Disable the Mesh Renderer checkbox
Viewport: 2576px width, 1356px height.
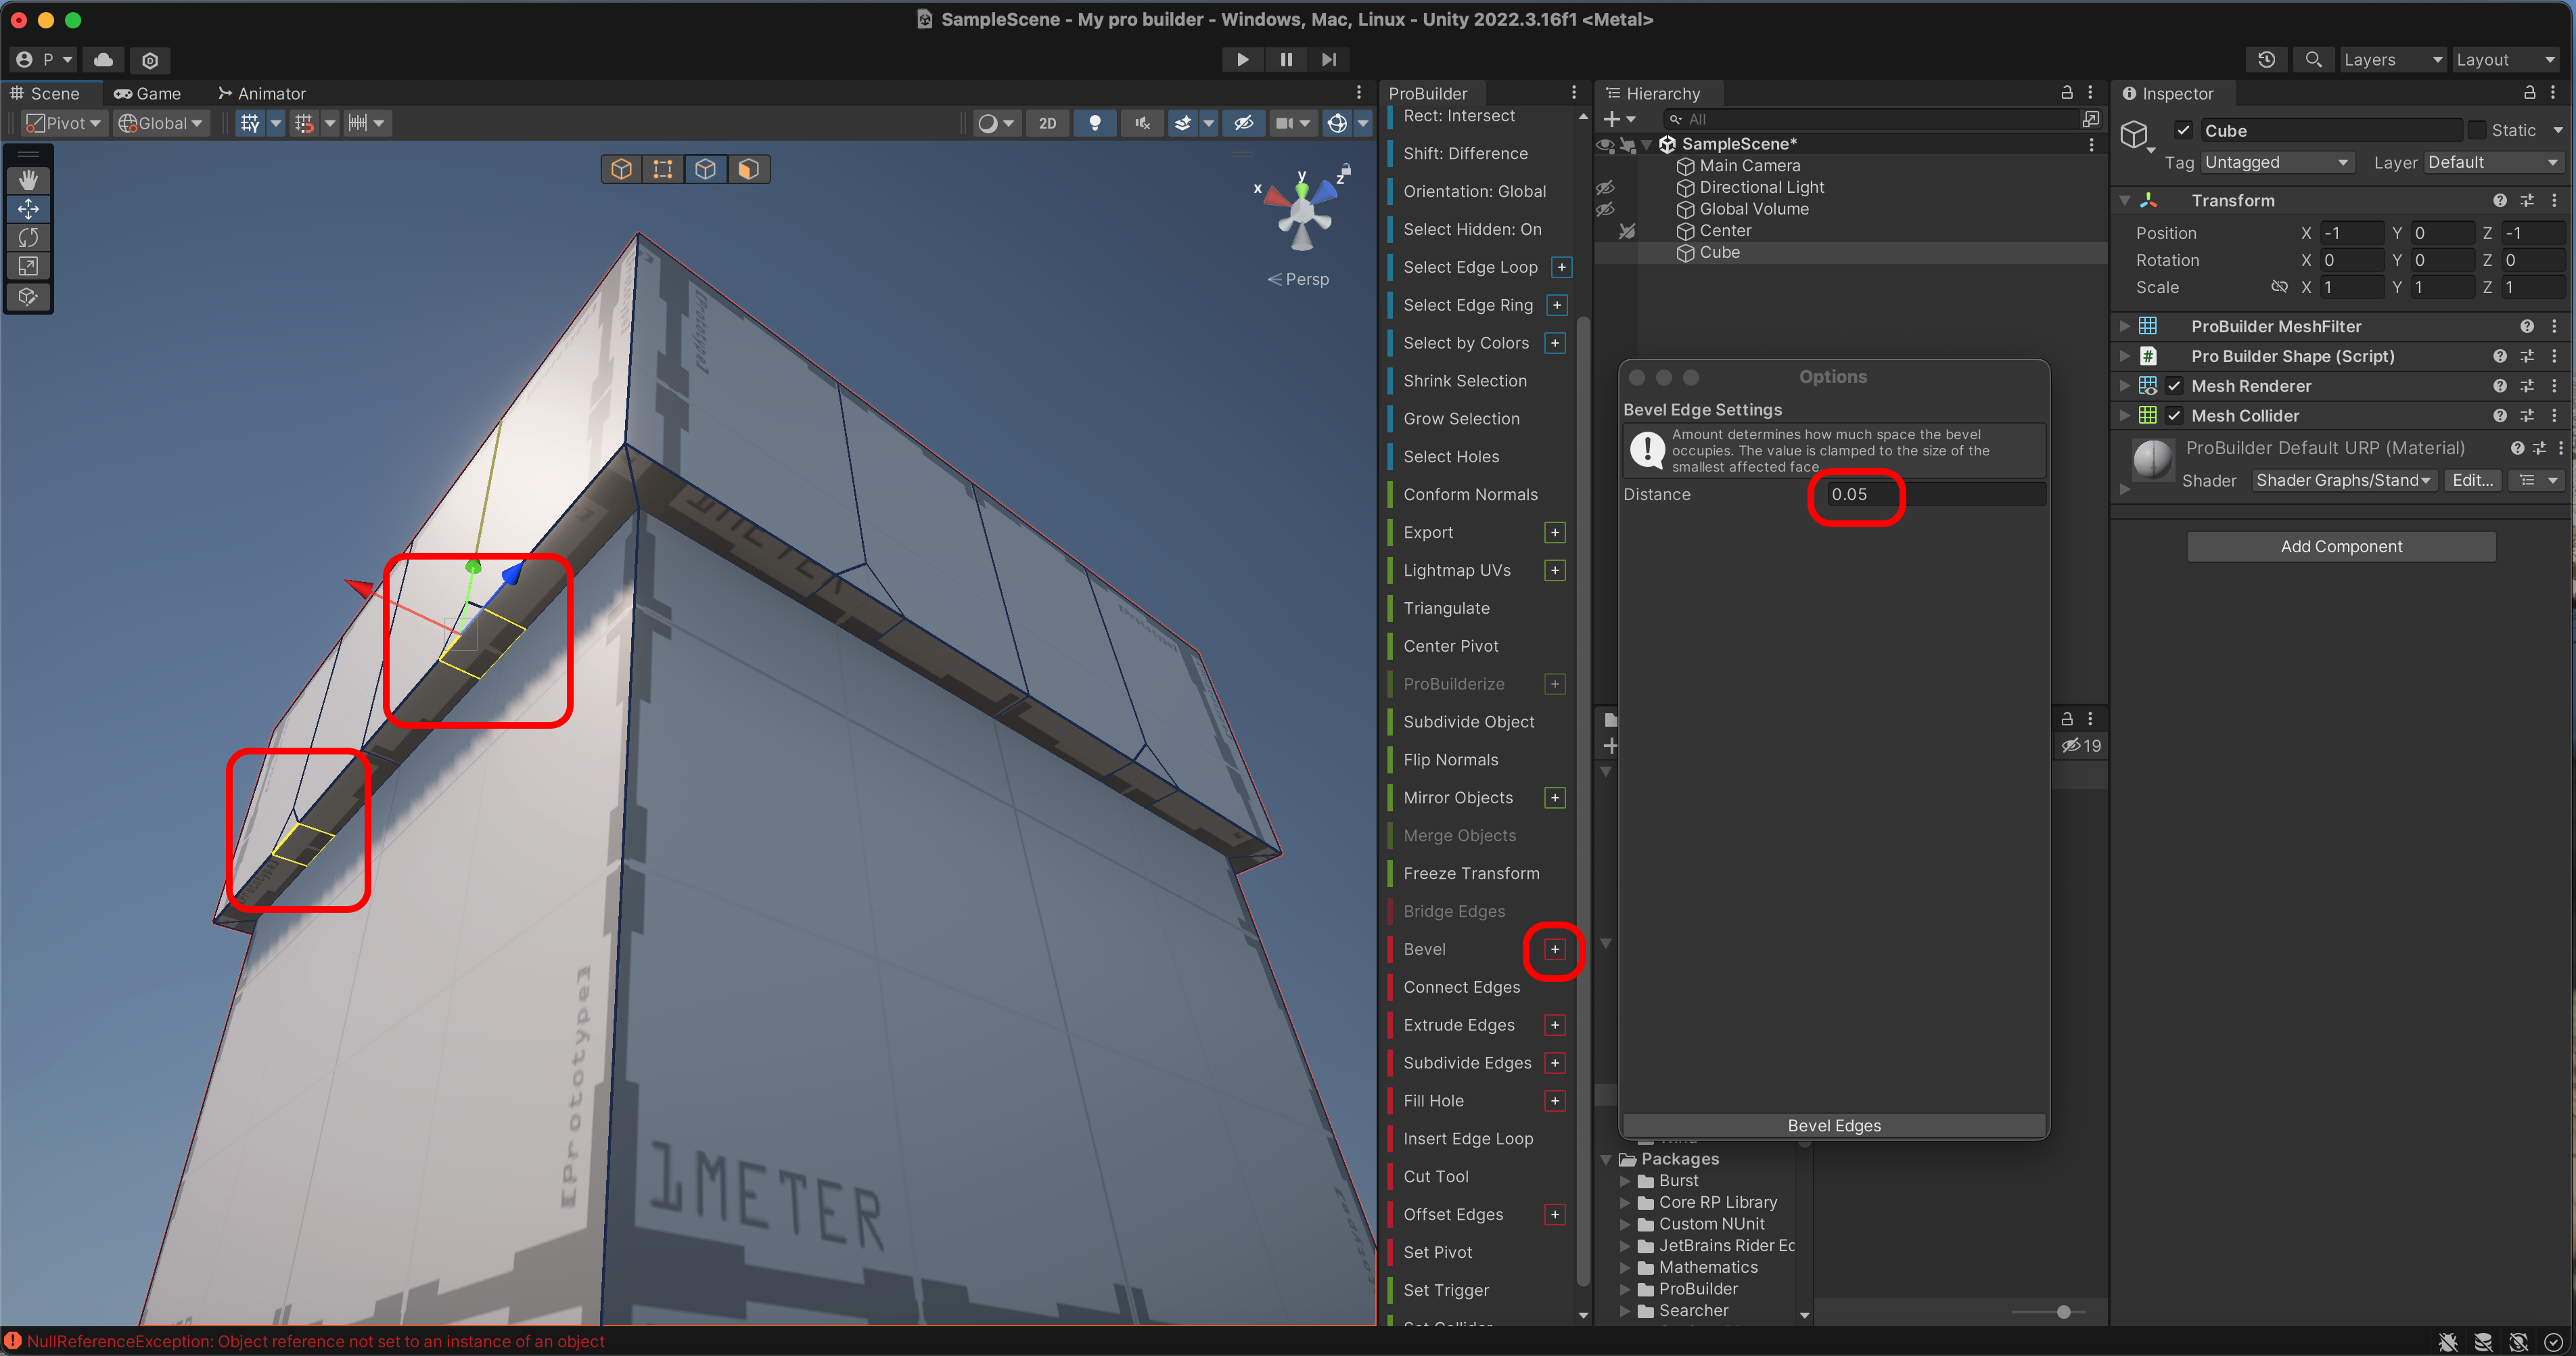[2174, 386]
